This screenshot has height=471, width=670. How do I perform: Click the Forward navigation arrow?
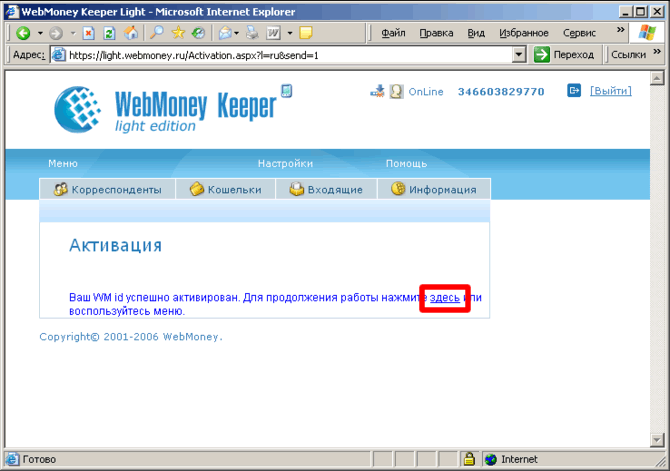pyautogui.click(x=56, y=33)
